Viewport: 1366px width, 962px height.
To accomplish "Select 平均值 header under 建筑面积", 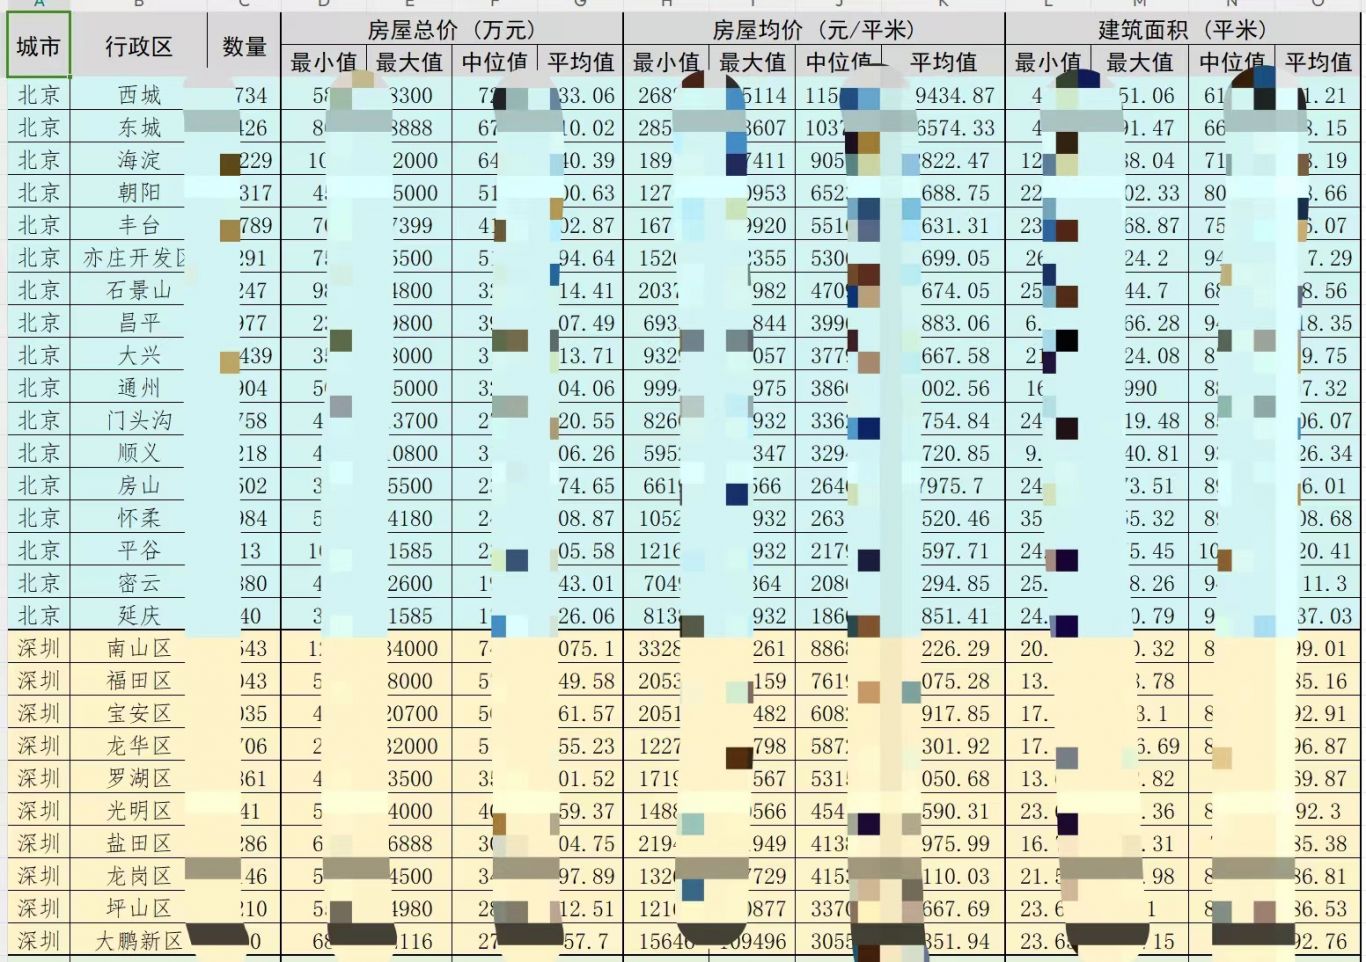I will pos(1318,62).
